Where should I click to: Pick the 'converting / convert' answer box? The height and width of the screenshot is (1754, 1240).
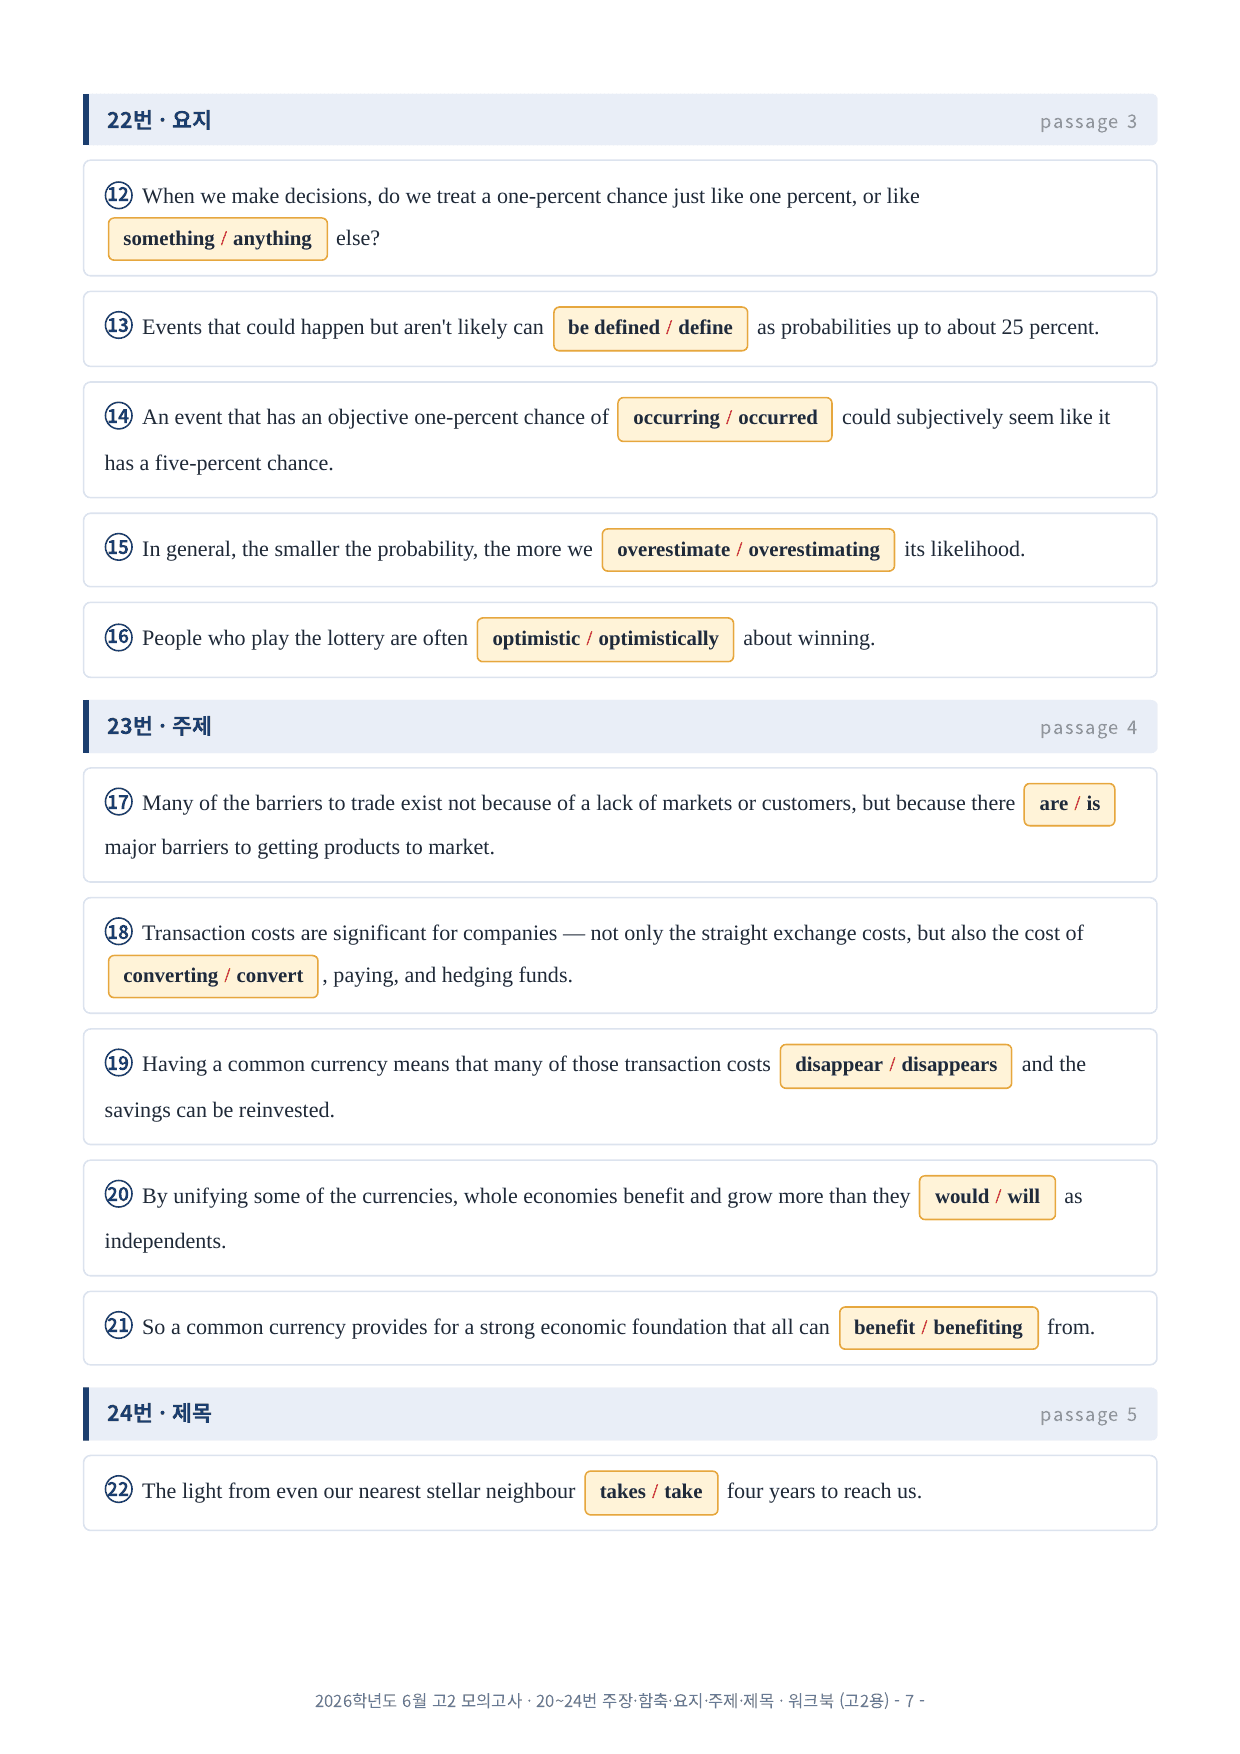tap(213, 976)
